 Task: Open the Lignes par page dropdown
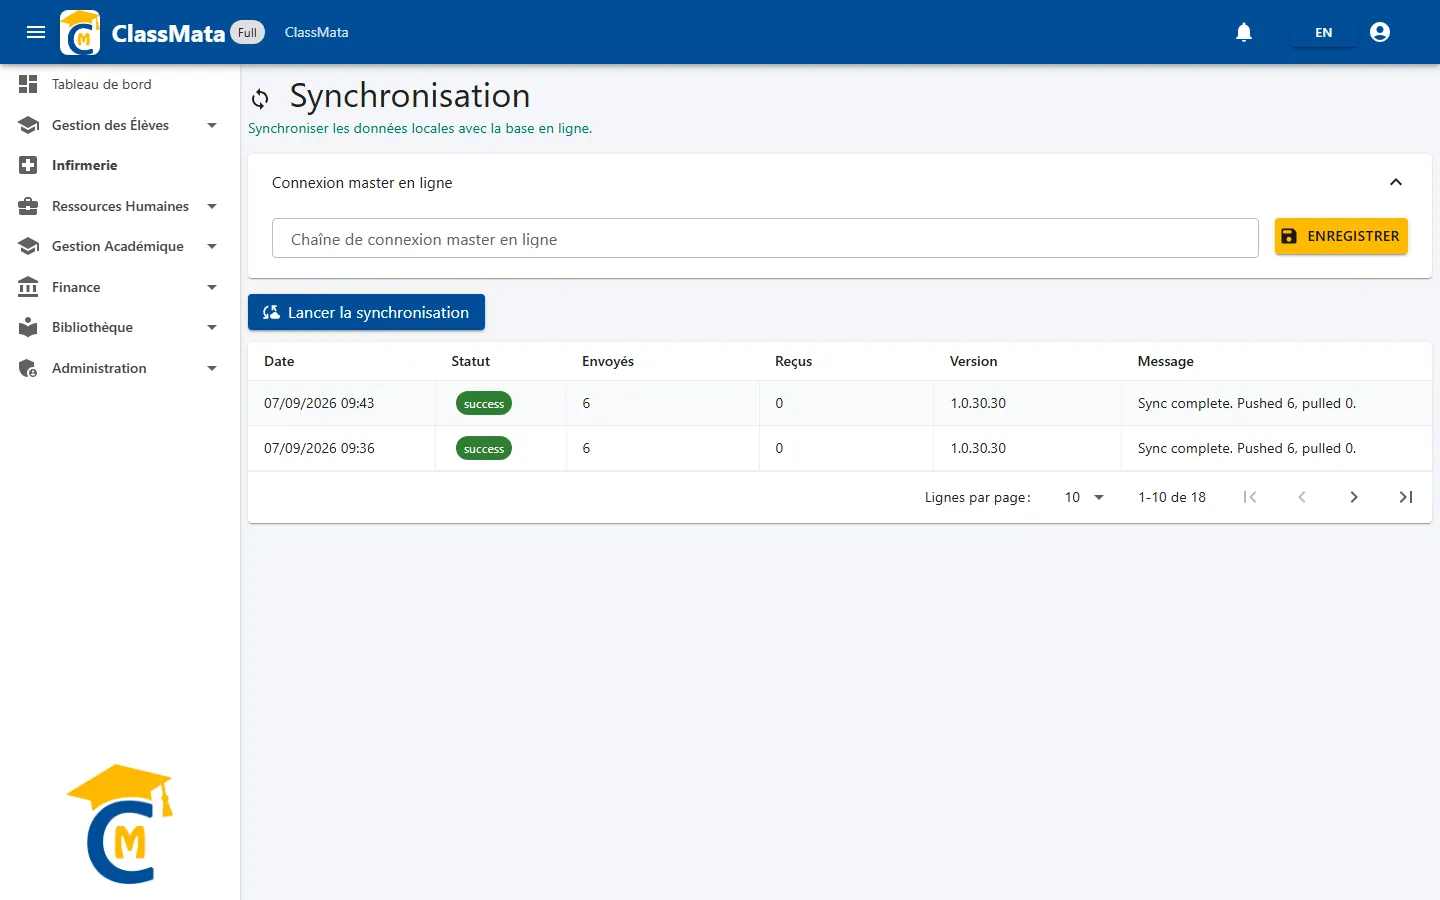(1084, 497)
